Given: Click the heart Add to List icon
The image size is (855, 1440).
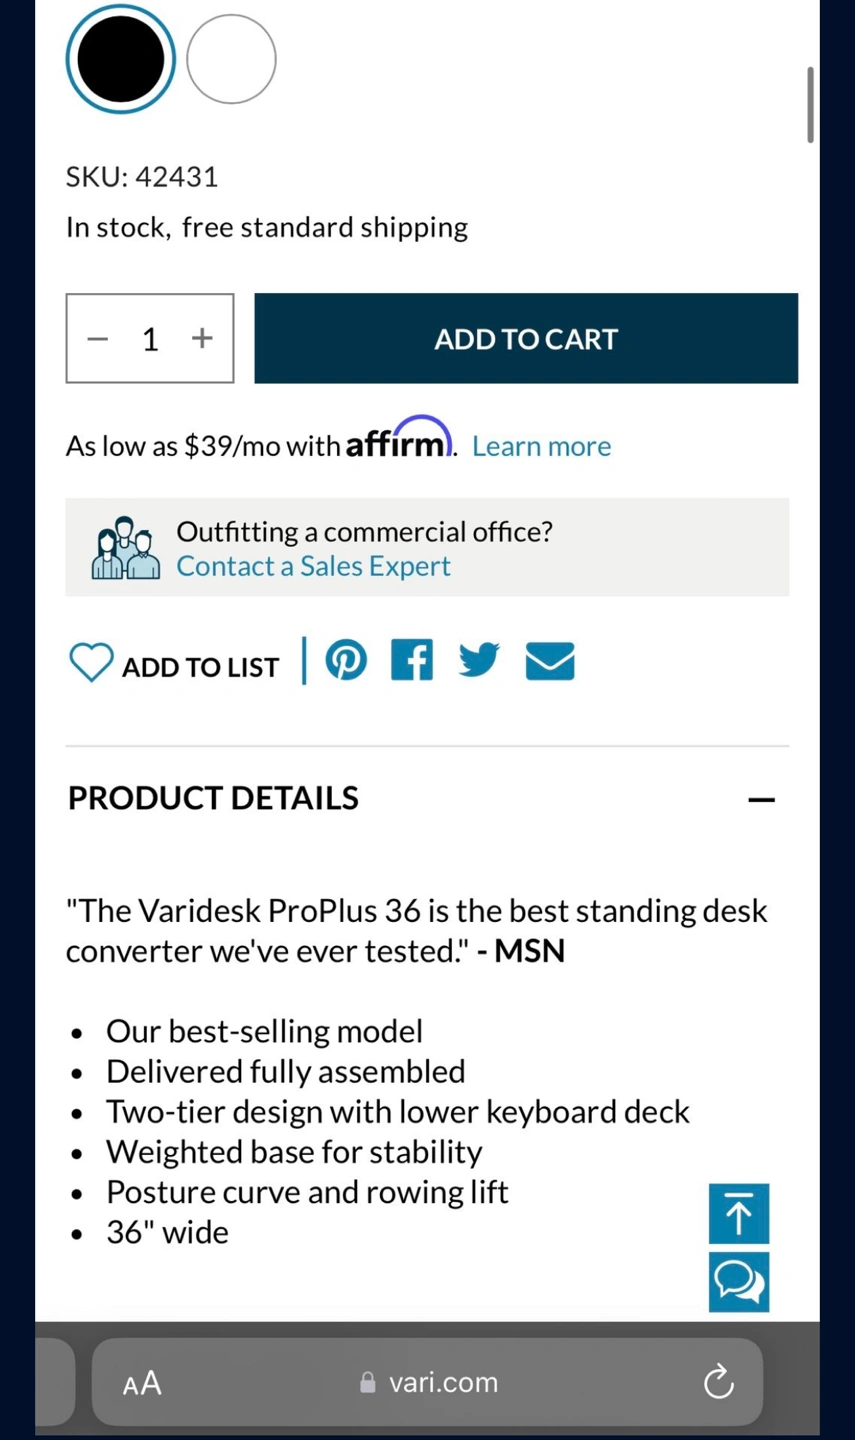Looking at the screenshot, I should pos(91,662).
